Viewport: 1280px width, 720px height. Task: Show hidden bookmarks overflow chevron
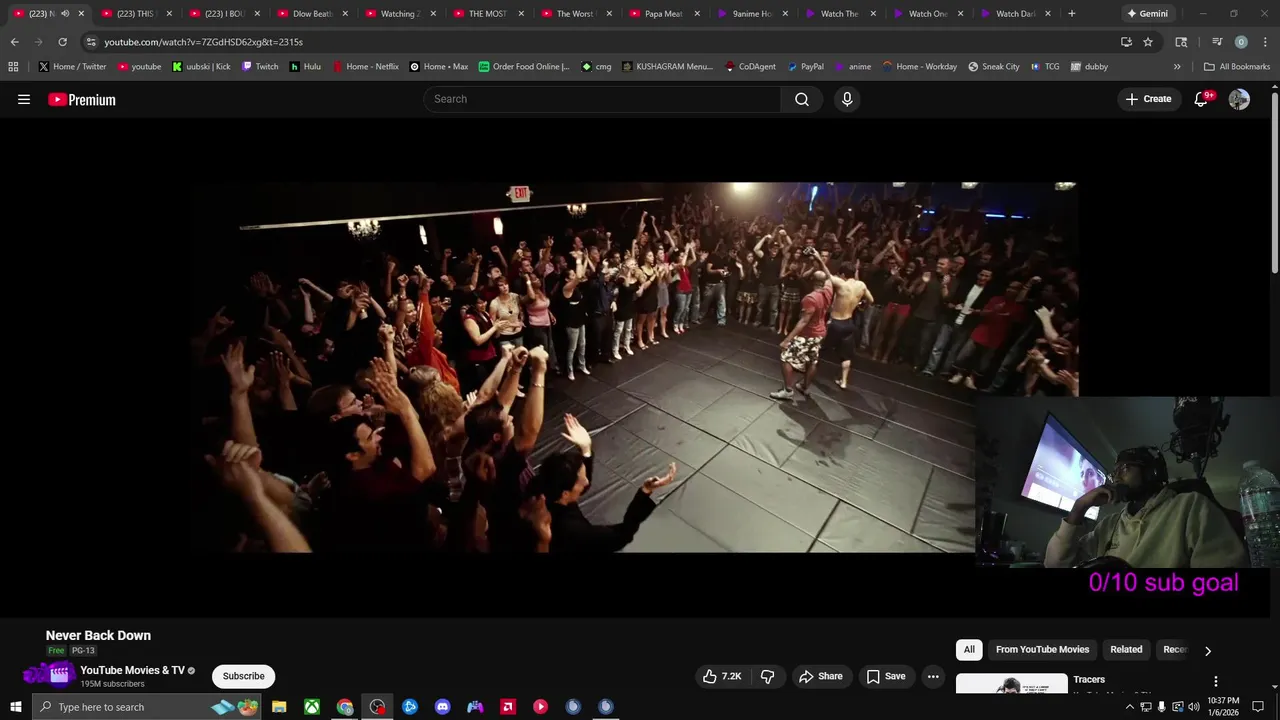pos(1177,67)
